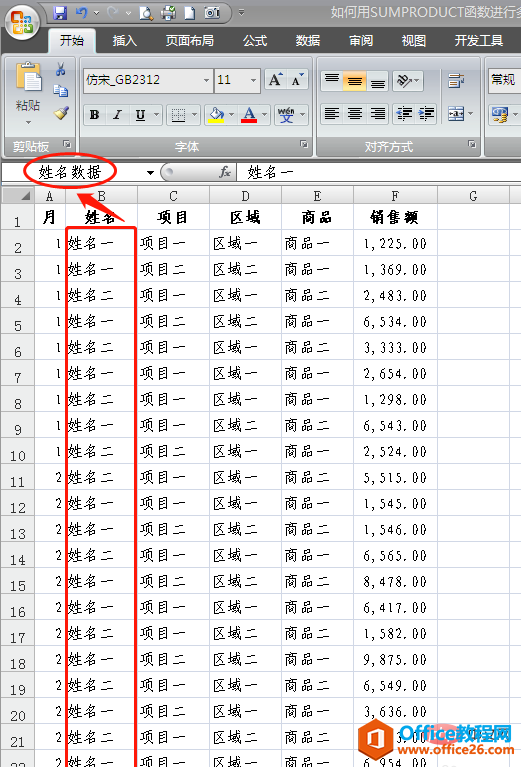The width and height of the screenshot is (521, 767).
Task: Open the undo history dropdown arrow
Action: pos(96,13)
